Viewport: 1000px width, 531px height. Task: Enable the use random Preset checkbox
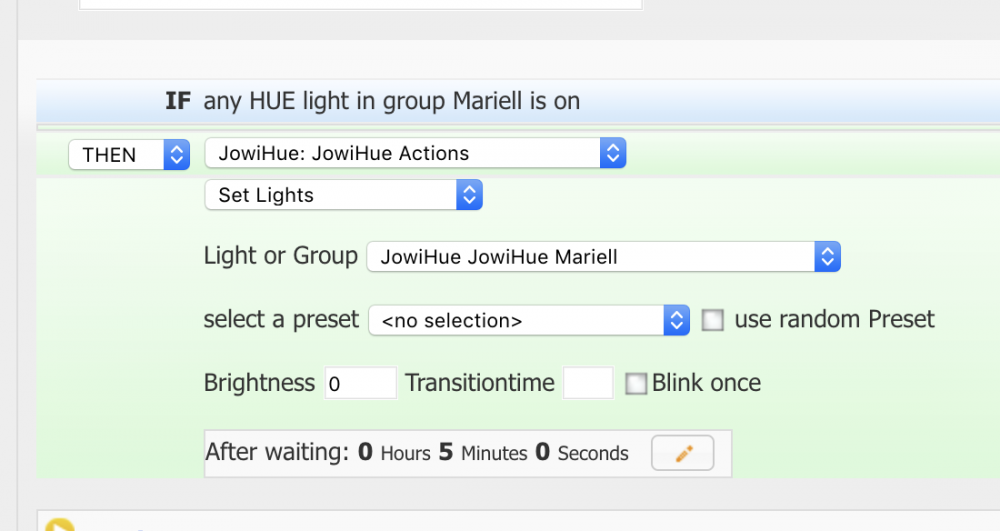pyautogui.click(x=712, y=320)
